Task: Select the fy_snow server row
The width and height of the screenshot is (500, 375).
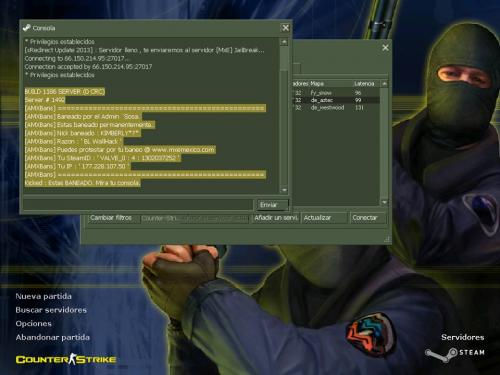Action: (x=336, y=93)
